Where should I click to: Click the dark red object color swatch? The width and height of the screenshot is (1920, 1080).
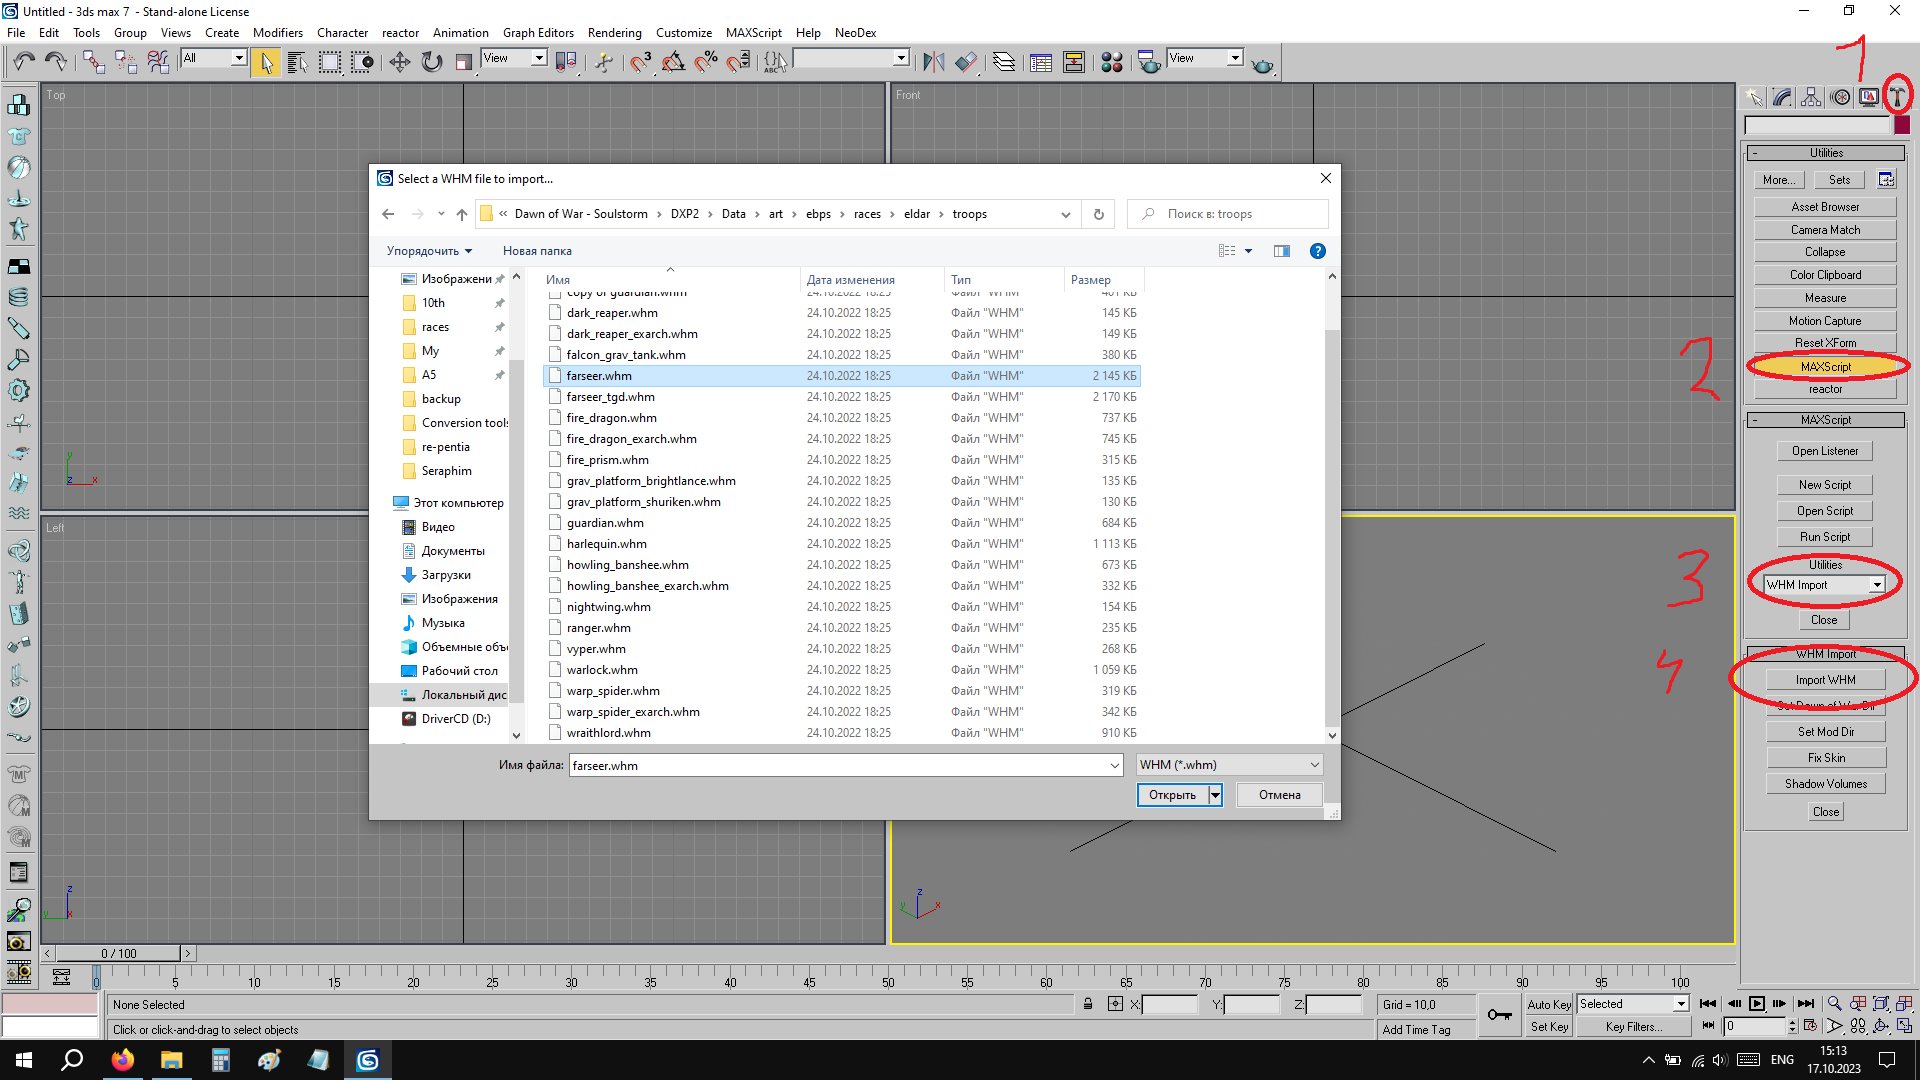point(1902,125)
